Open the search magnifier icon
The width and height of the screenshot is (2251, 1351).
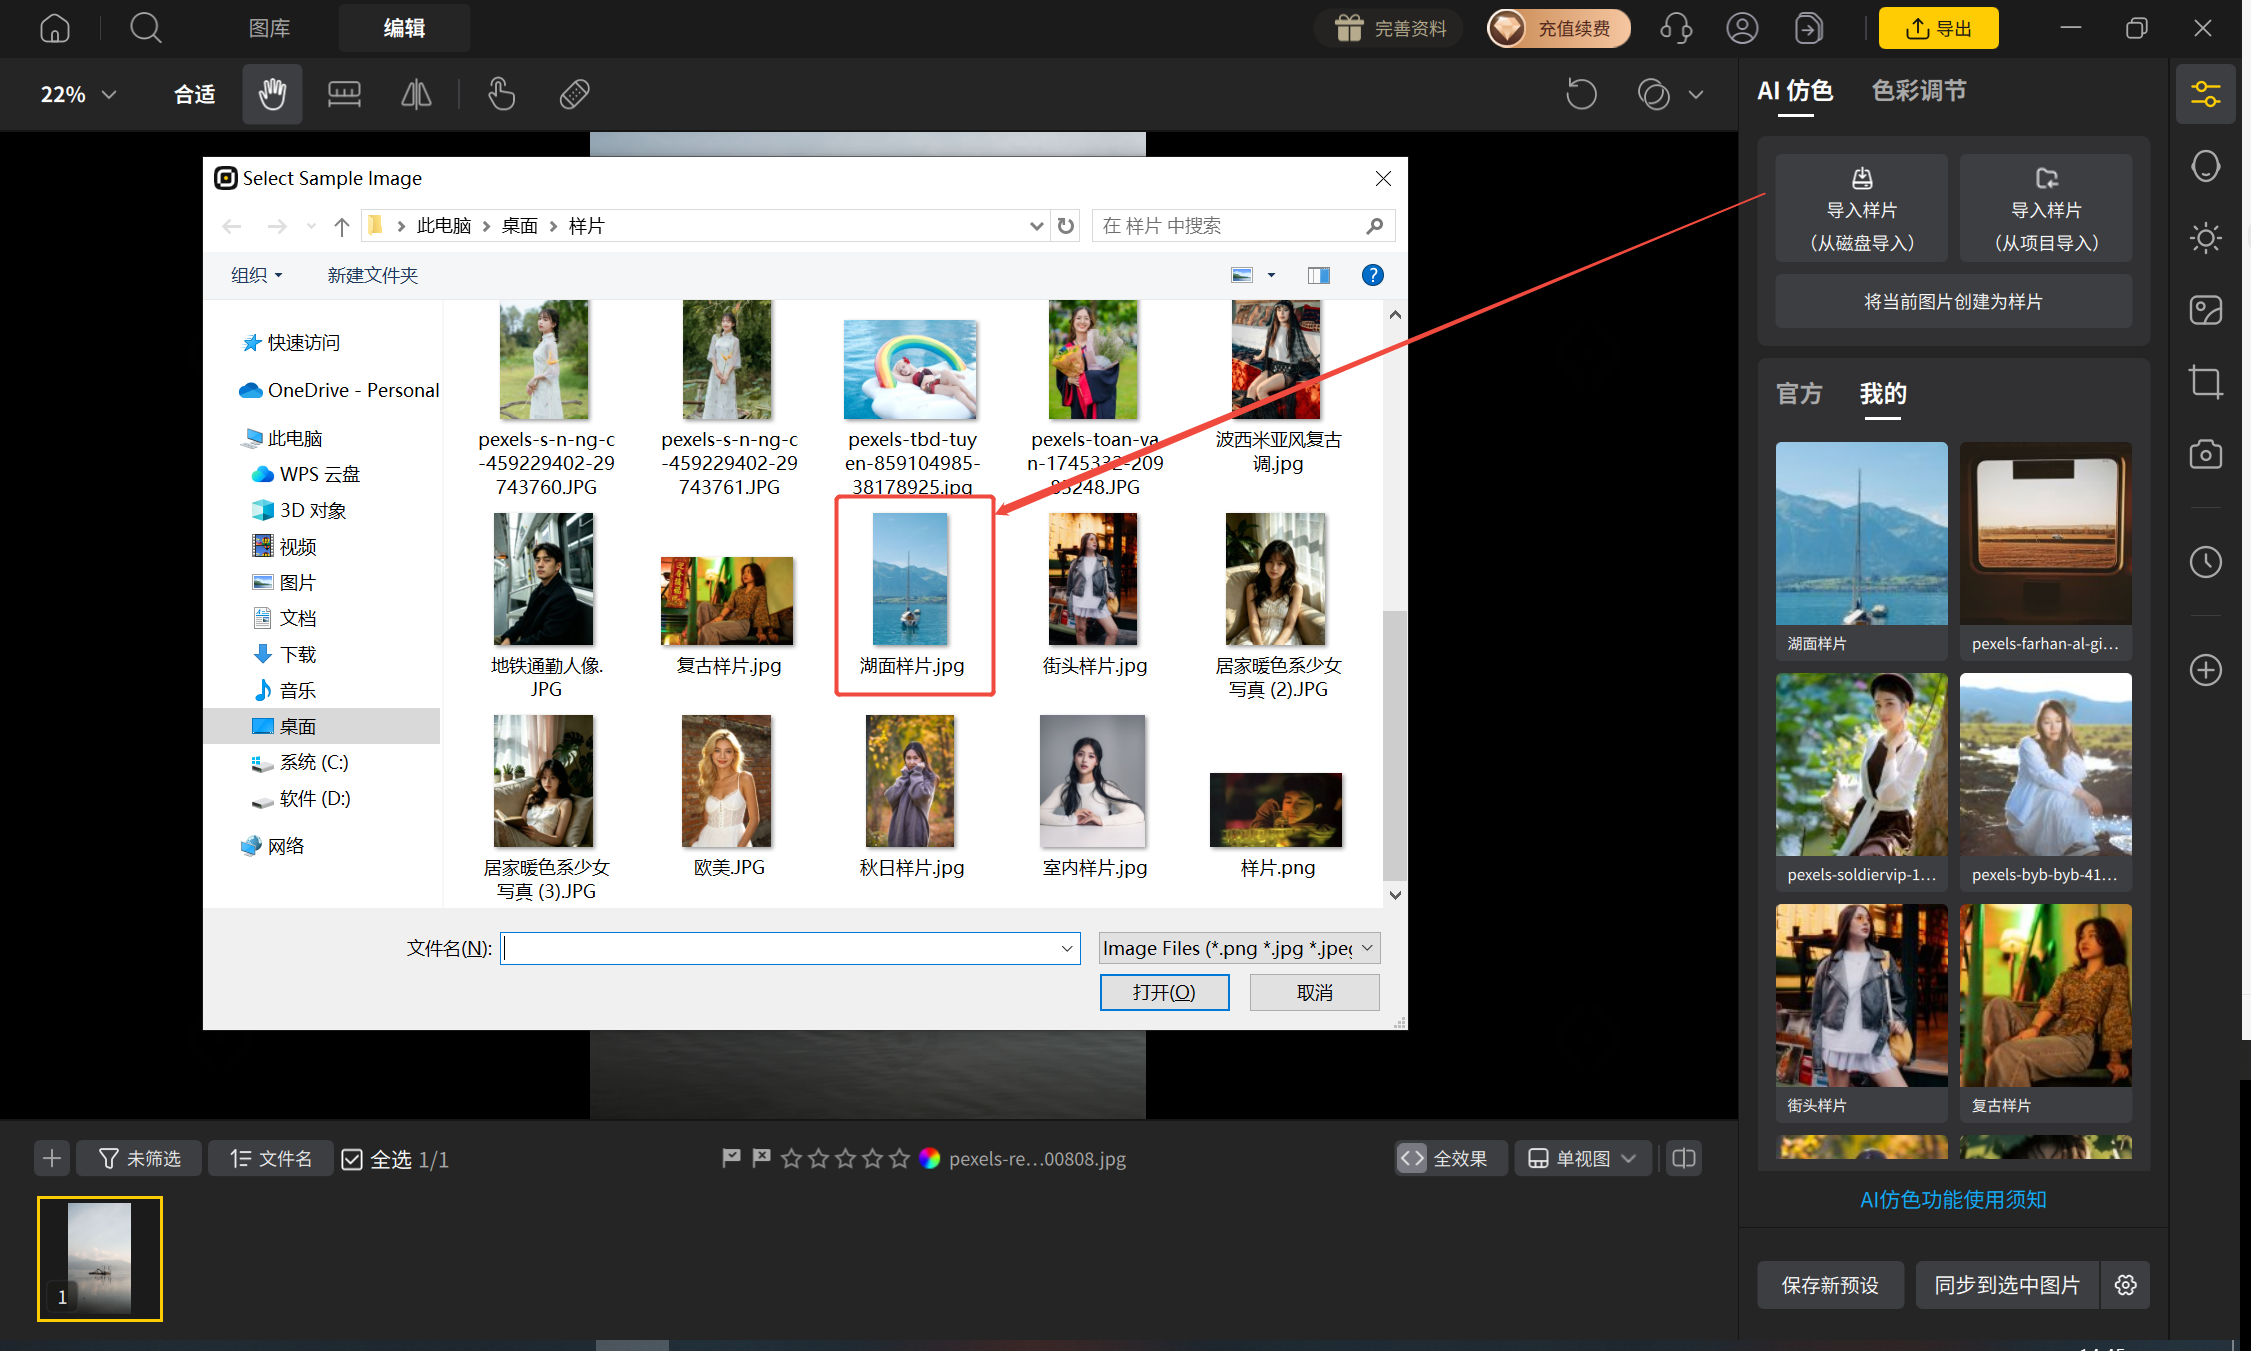coord(146,28)
